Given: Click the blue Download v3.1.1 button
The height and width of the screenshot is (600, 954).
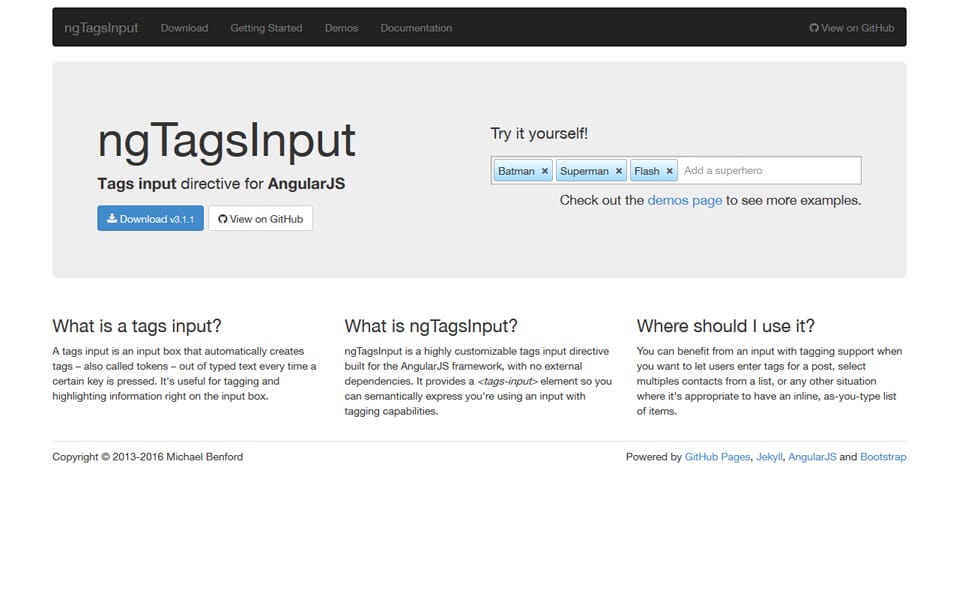Looking at the screenshot, I should (150, 218).
